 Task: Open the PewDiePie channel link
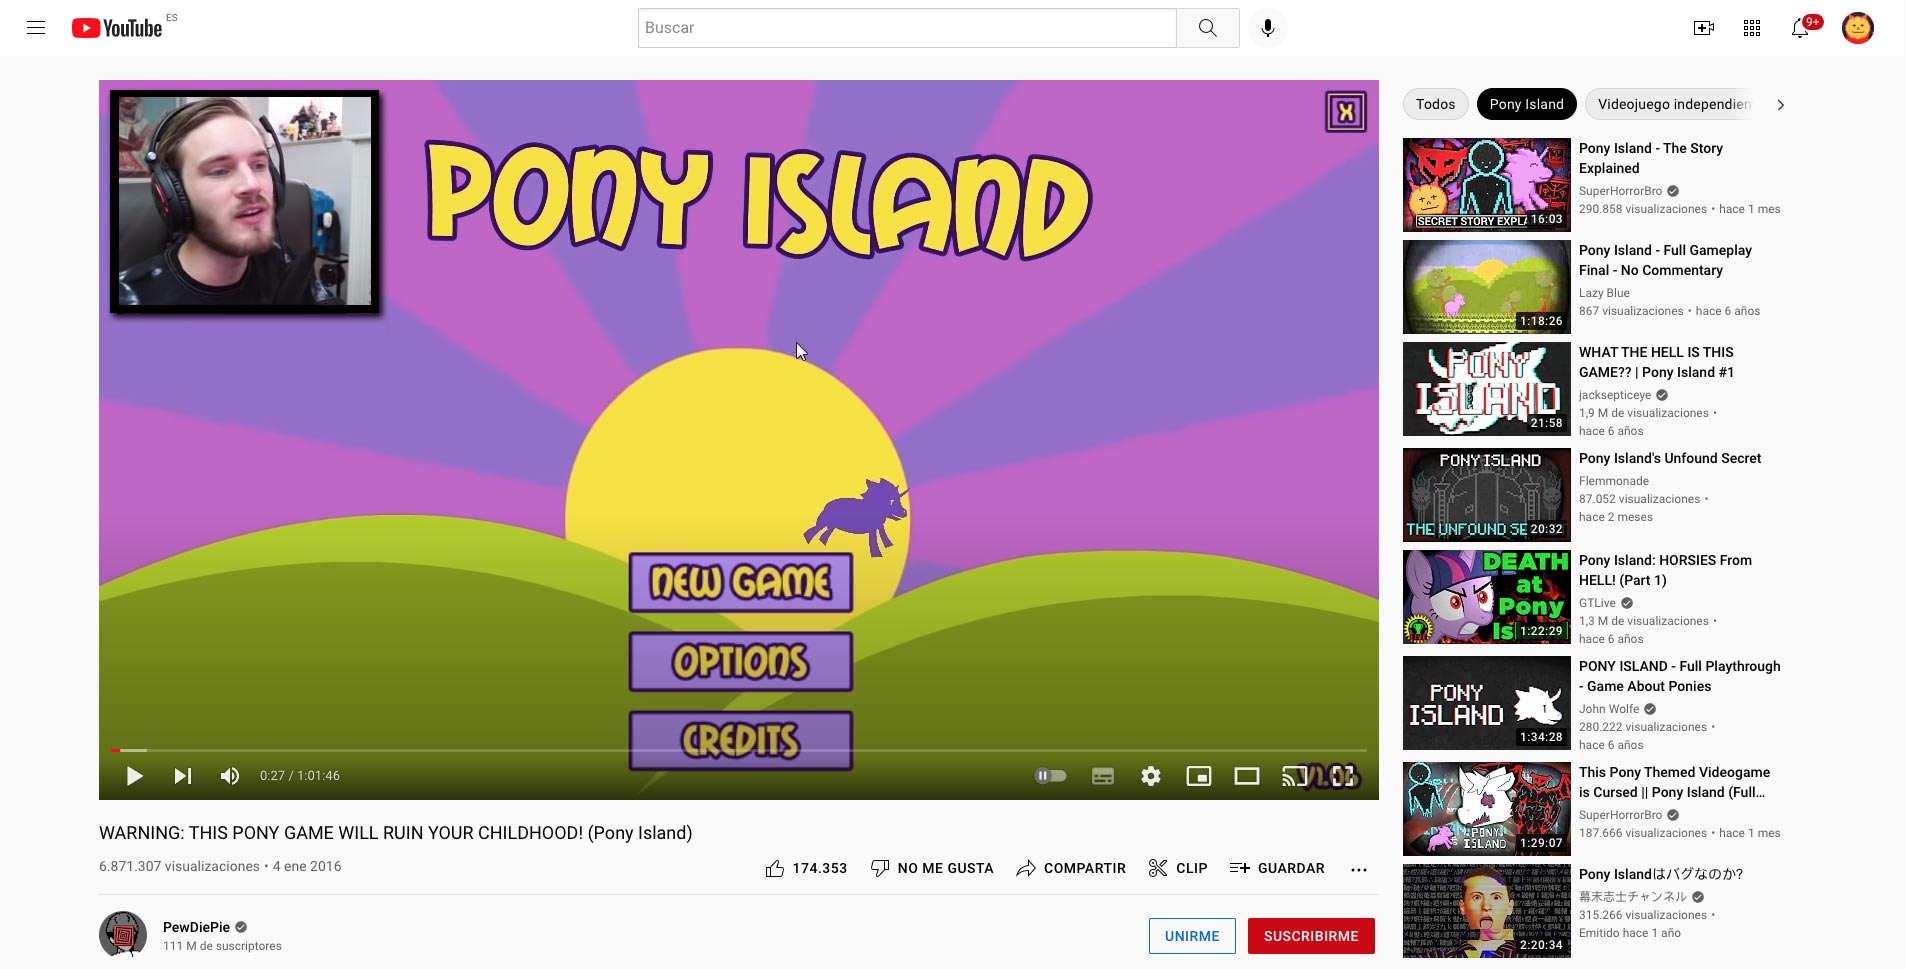(196, 927)
